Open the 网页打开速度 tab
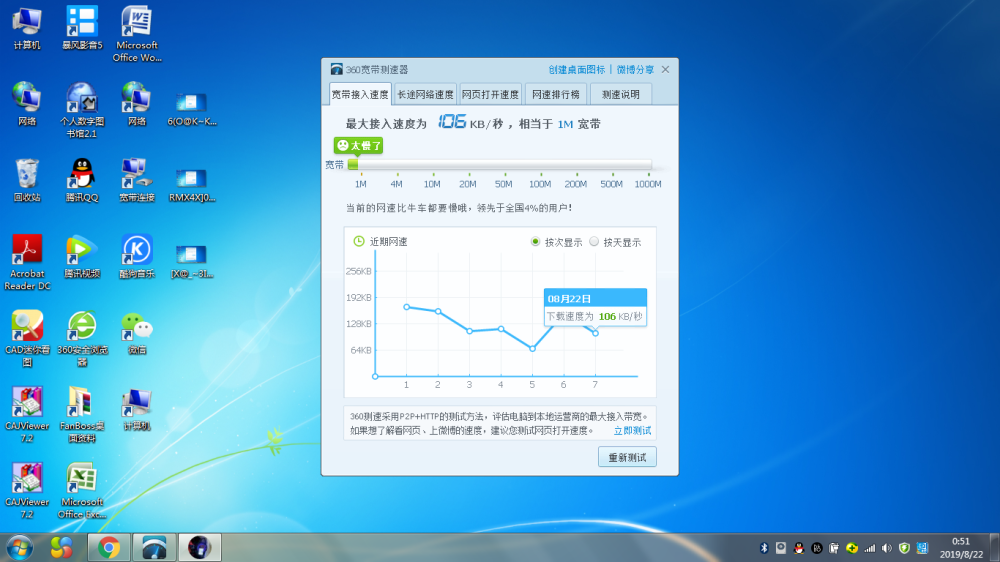1000x562 pixels. (x=490, y=94)
